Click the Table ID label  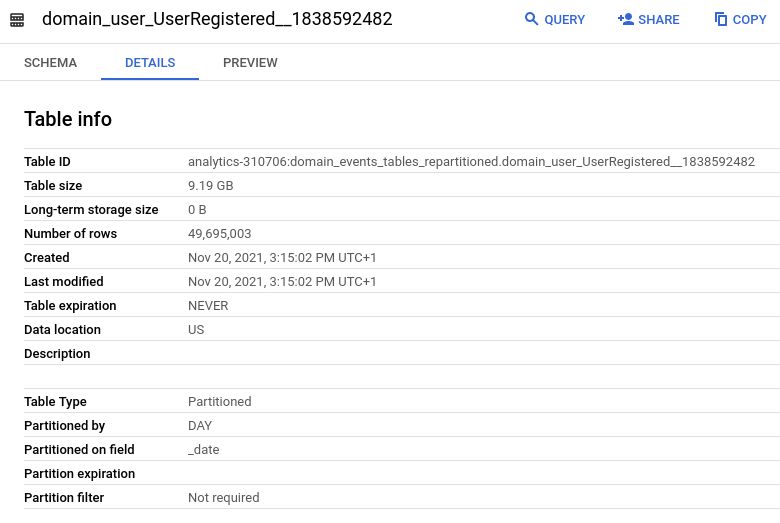click(x=47, y=162)
